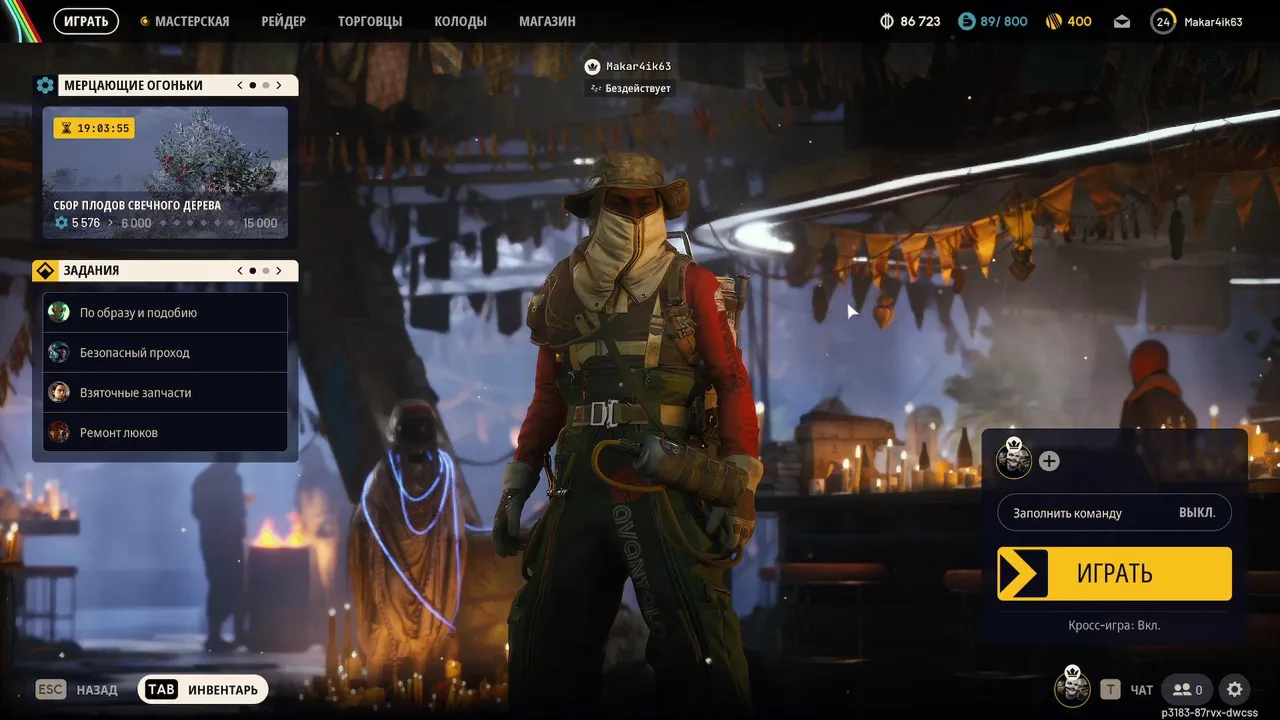Click the level 24 profile badge
Image resolution: width=1280 pixels, height=720 pixels.
[x=1163, y=21]
